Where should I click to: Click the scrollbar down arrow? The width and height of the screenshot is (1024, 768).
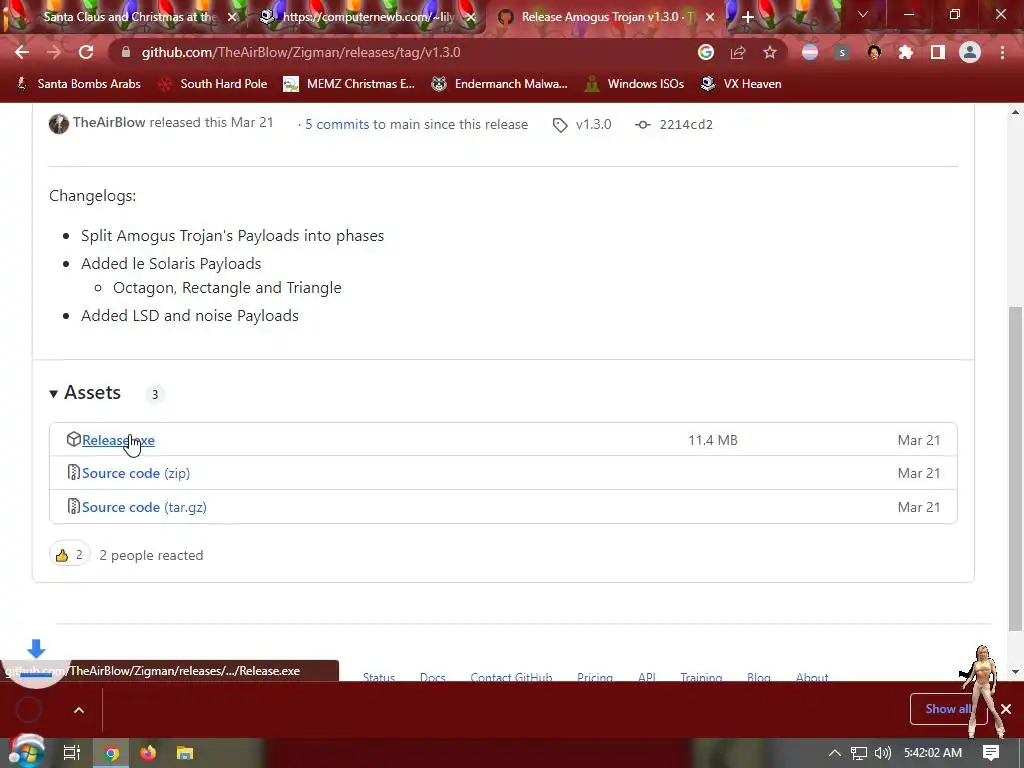coord(1015,671)
